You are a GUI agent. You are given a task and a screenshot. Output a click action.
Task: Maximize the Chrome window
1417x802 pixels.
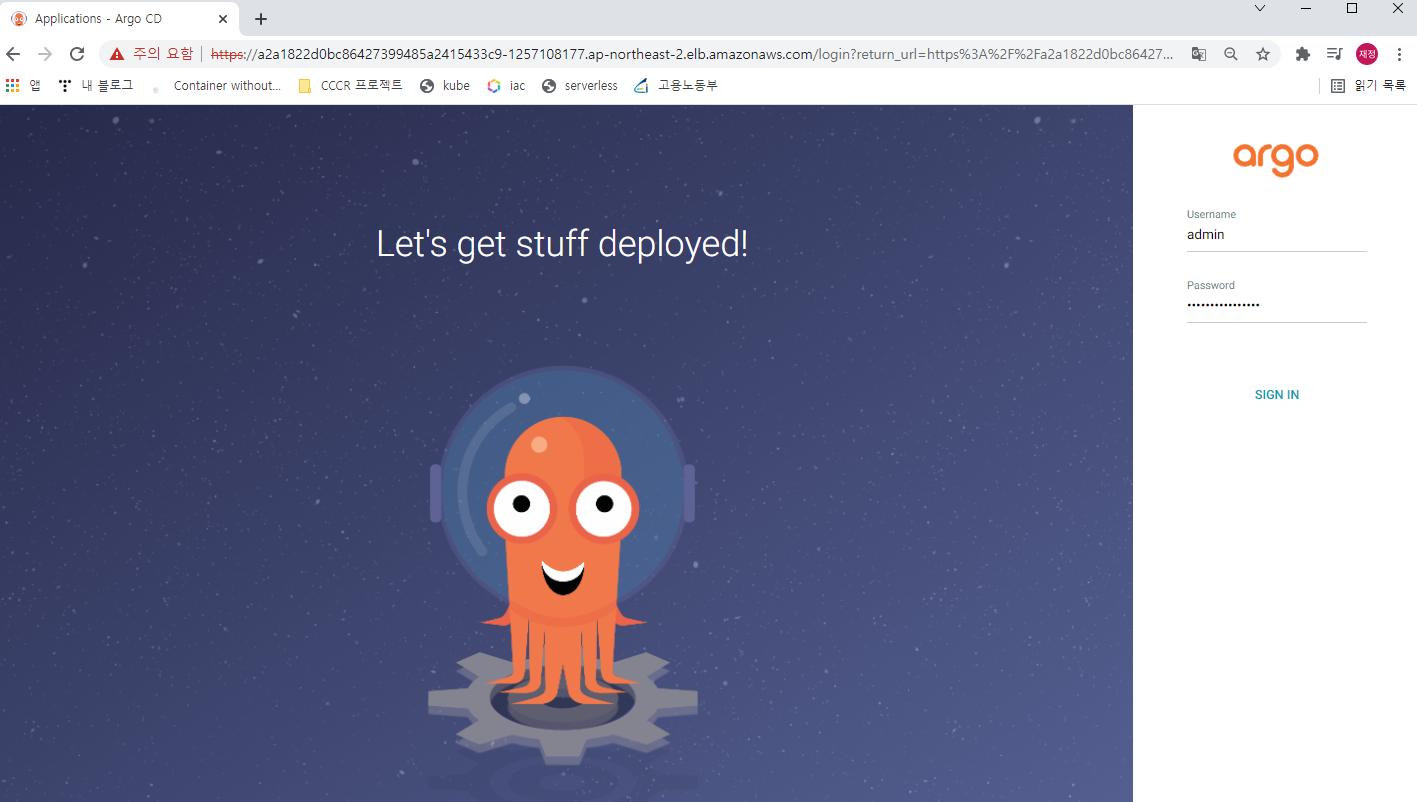[1352, 8]
